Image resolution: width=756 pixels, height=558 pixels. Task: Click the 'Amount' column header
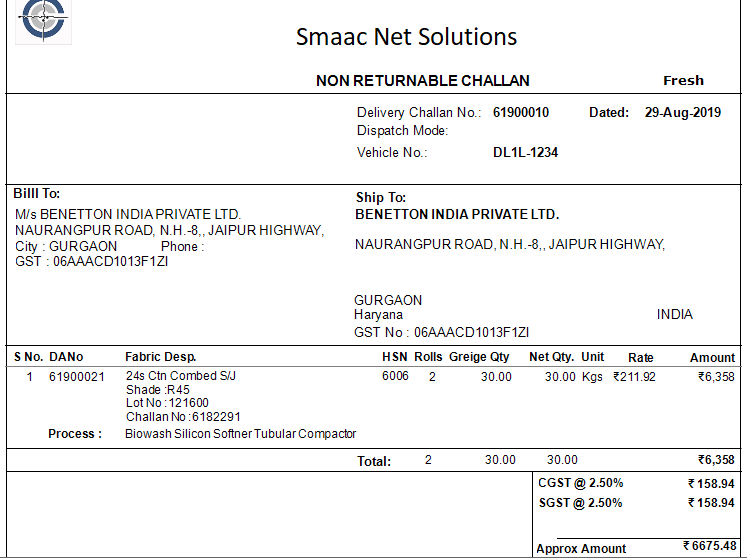pyautogui.click(x=712, y=358)
